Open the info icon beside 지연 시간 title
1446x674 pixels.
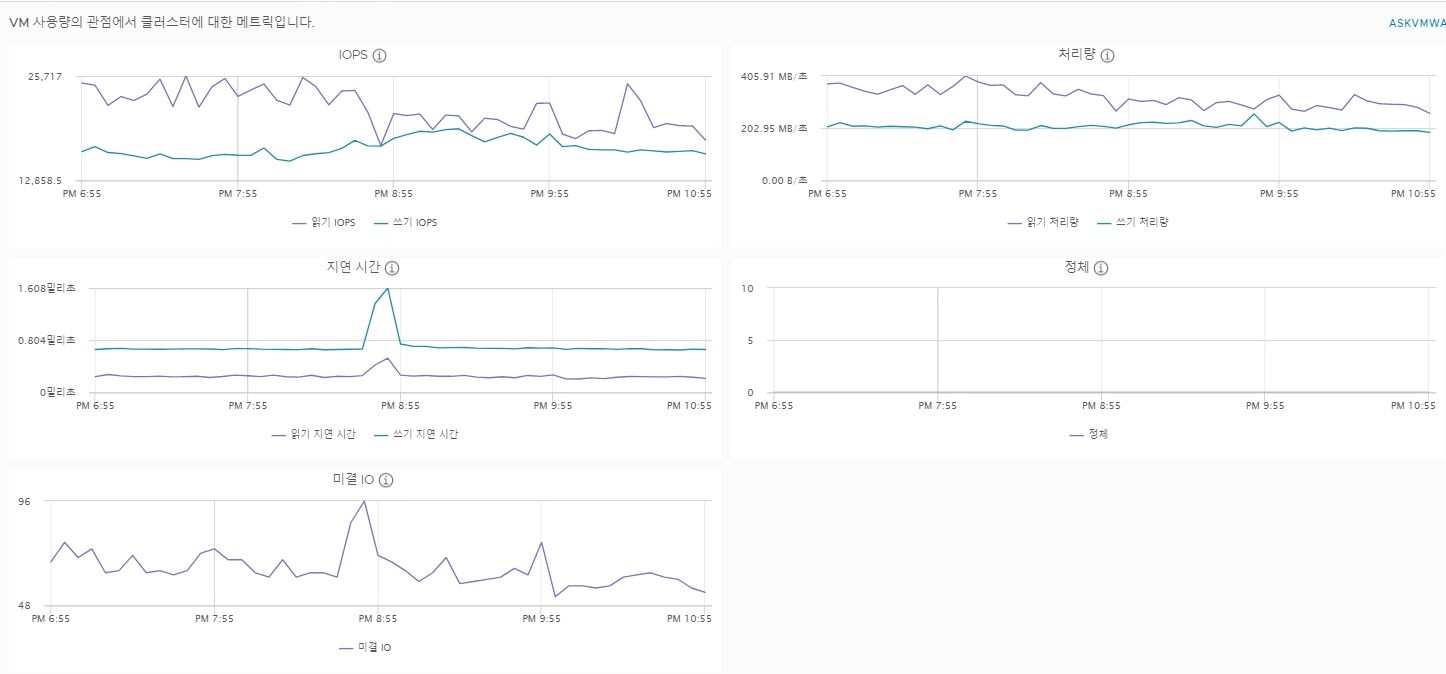pyautogui.click(x=392, y=268)
